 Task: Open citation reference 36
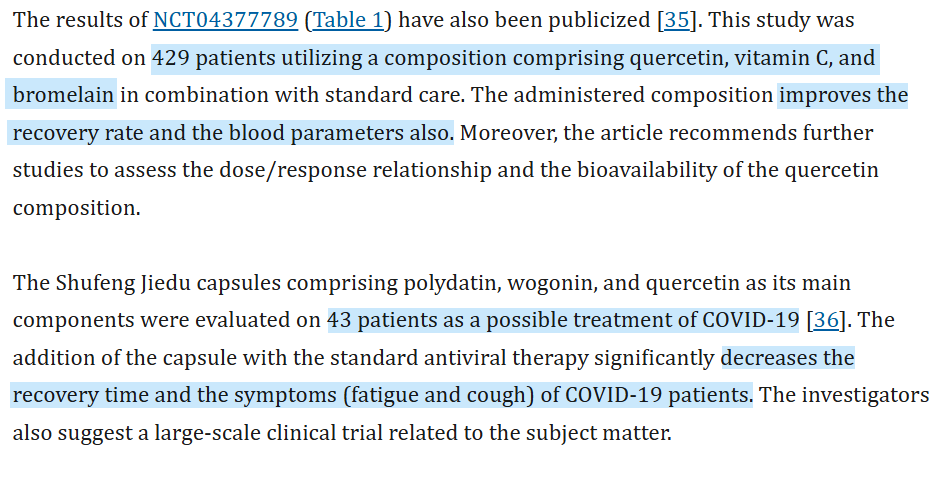(826, 320)
